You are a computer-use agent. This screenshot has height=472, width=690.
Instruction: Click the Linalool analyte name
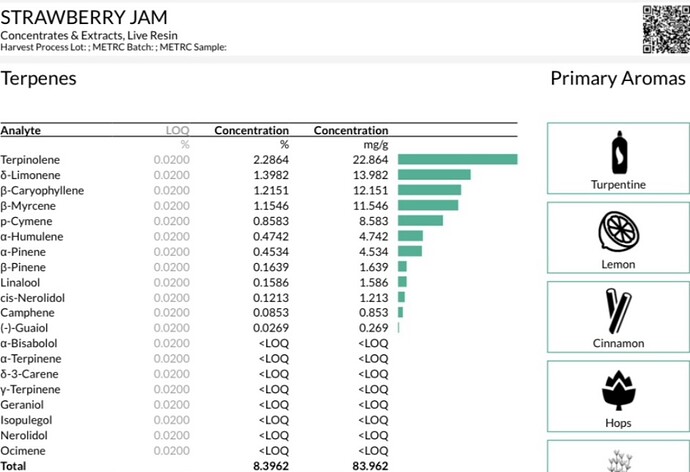coord(20,283)
